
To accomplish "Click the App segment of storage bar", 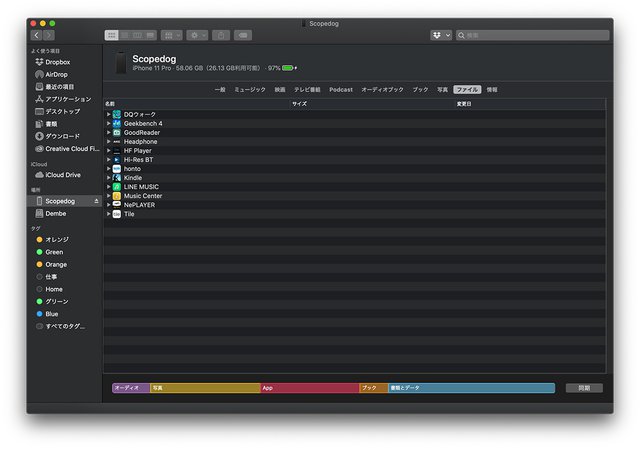I will pos(310,388).
